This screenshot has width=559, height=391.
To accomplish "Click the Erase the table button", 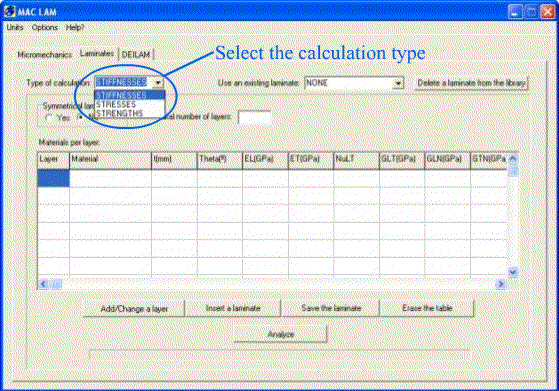I will pos(427,308).
